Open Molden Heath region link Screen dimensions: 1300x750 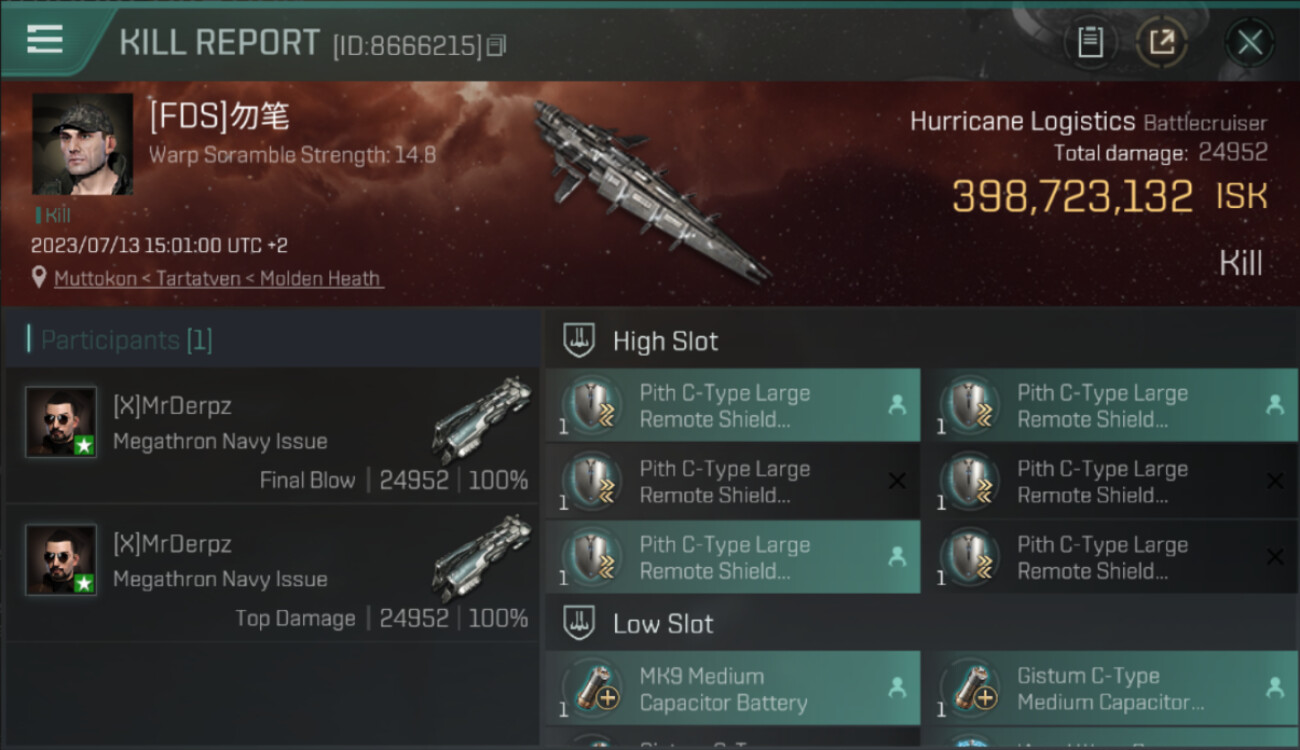[320, 279]
